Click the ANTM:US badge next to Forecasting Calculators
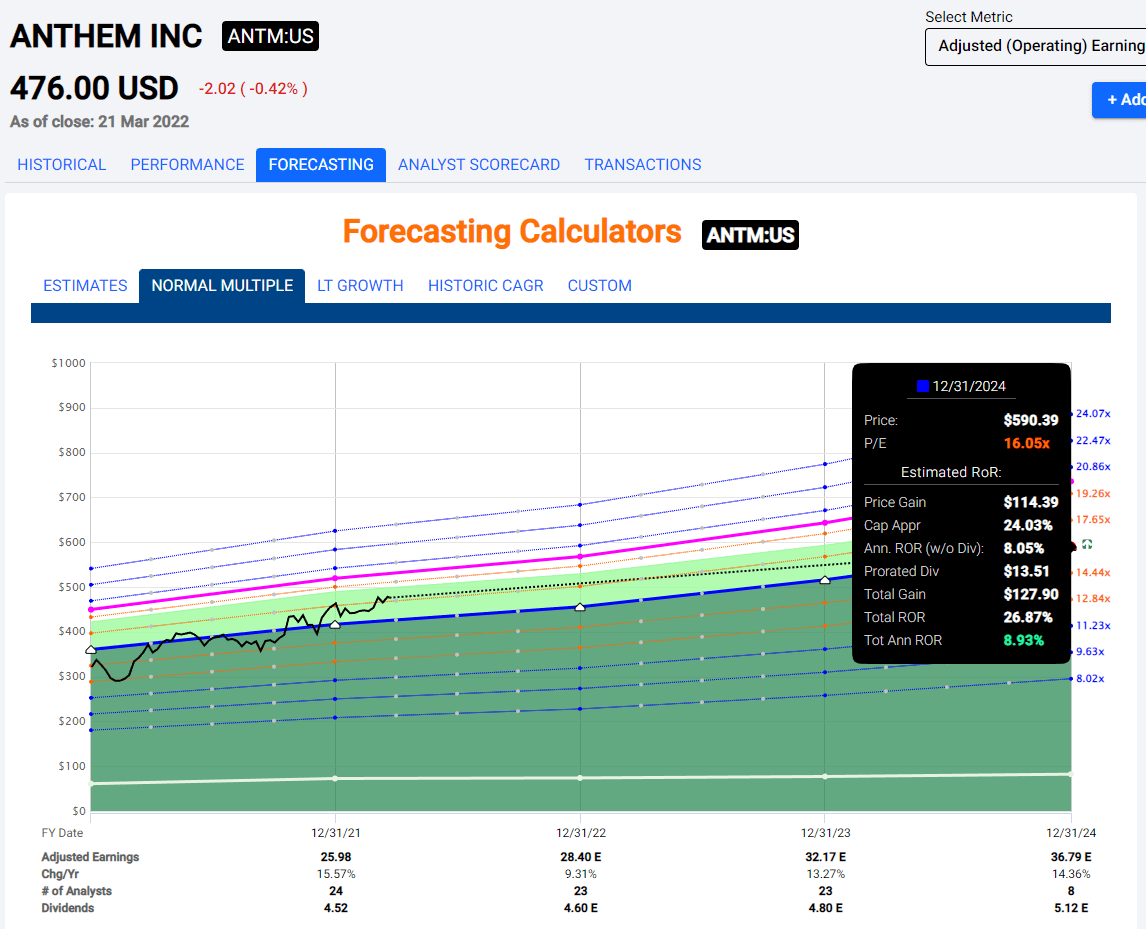1146x929 pixels. click(750, 235)
